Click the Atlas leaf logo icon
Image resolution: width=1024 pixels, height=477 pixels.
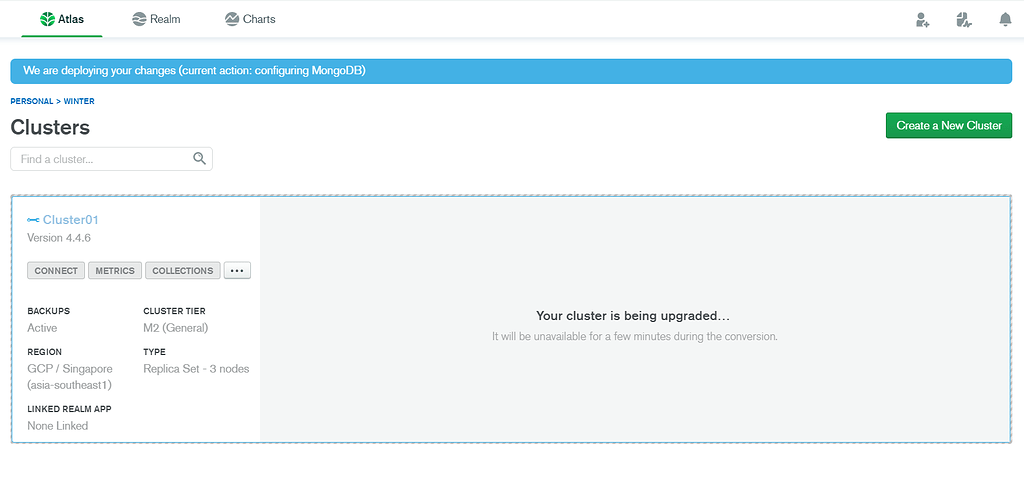pyautogui.click(x=47, y=19)
